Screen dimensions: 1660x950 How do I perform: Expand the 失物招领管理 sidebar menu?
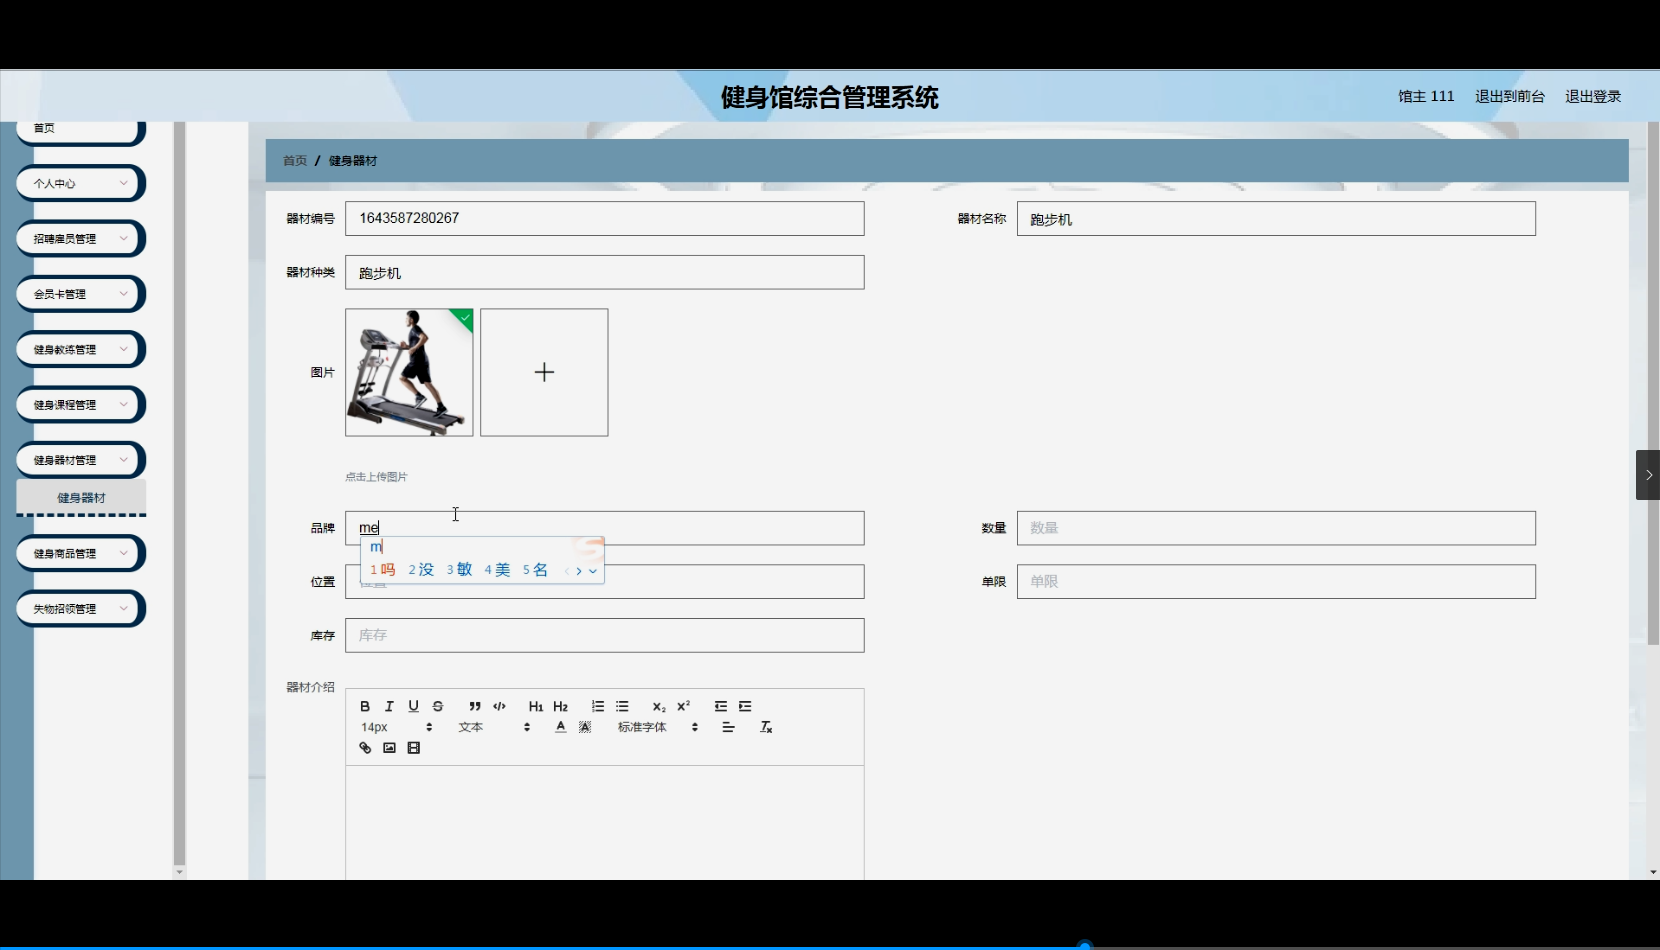81,609
